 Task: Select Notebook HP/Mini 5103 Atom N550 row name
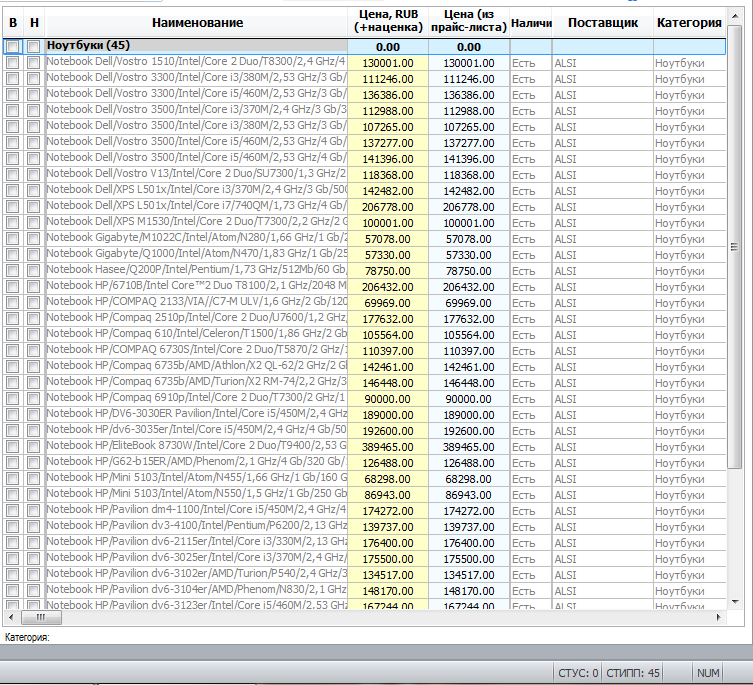(x=196, y=493)
